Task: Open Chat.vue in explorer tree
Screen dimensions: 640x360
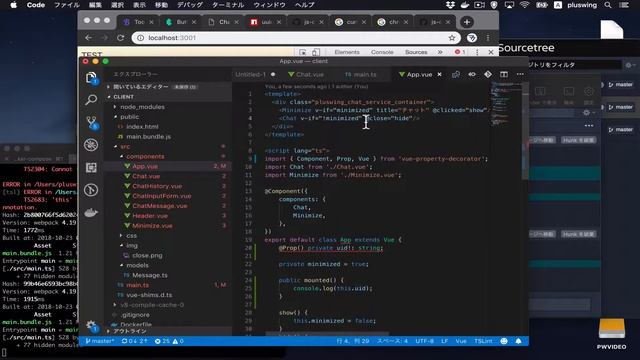Action: (146, 176)
